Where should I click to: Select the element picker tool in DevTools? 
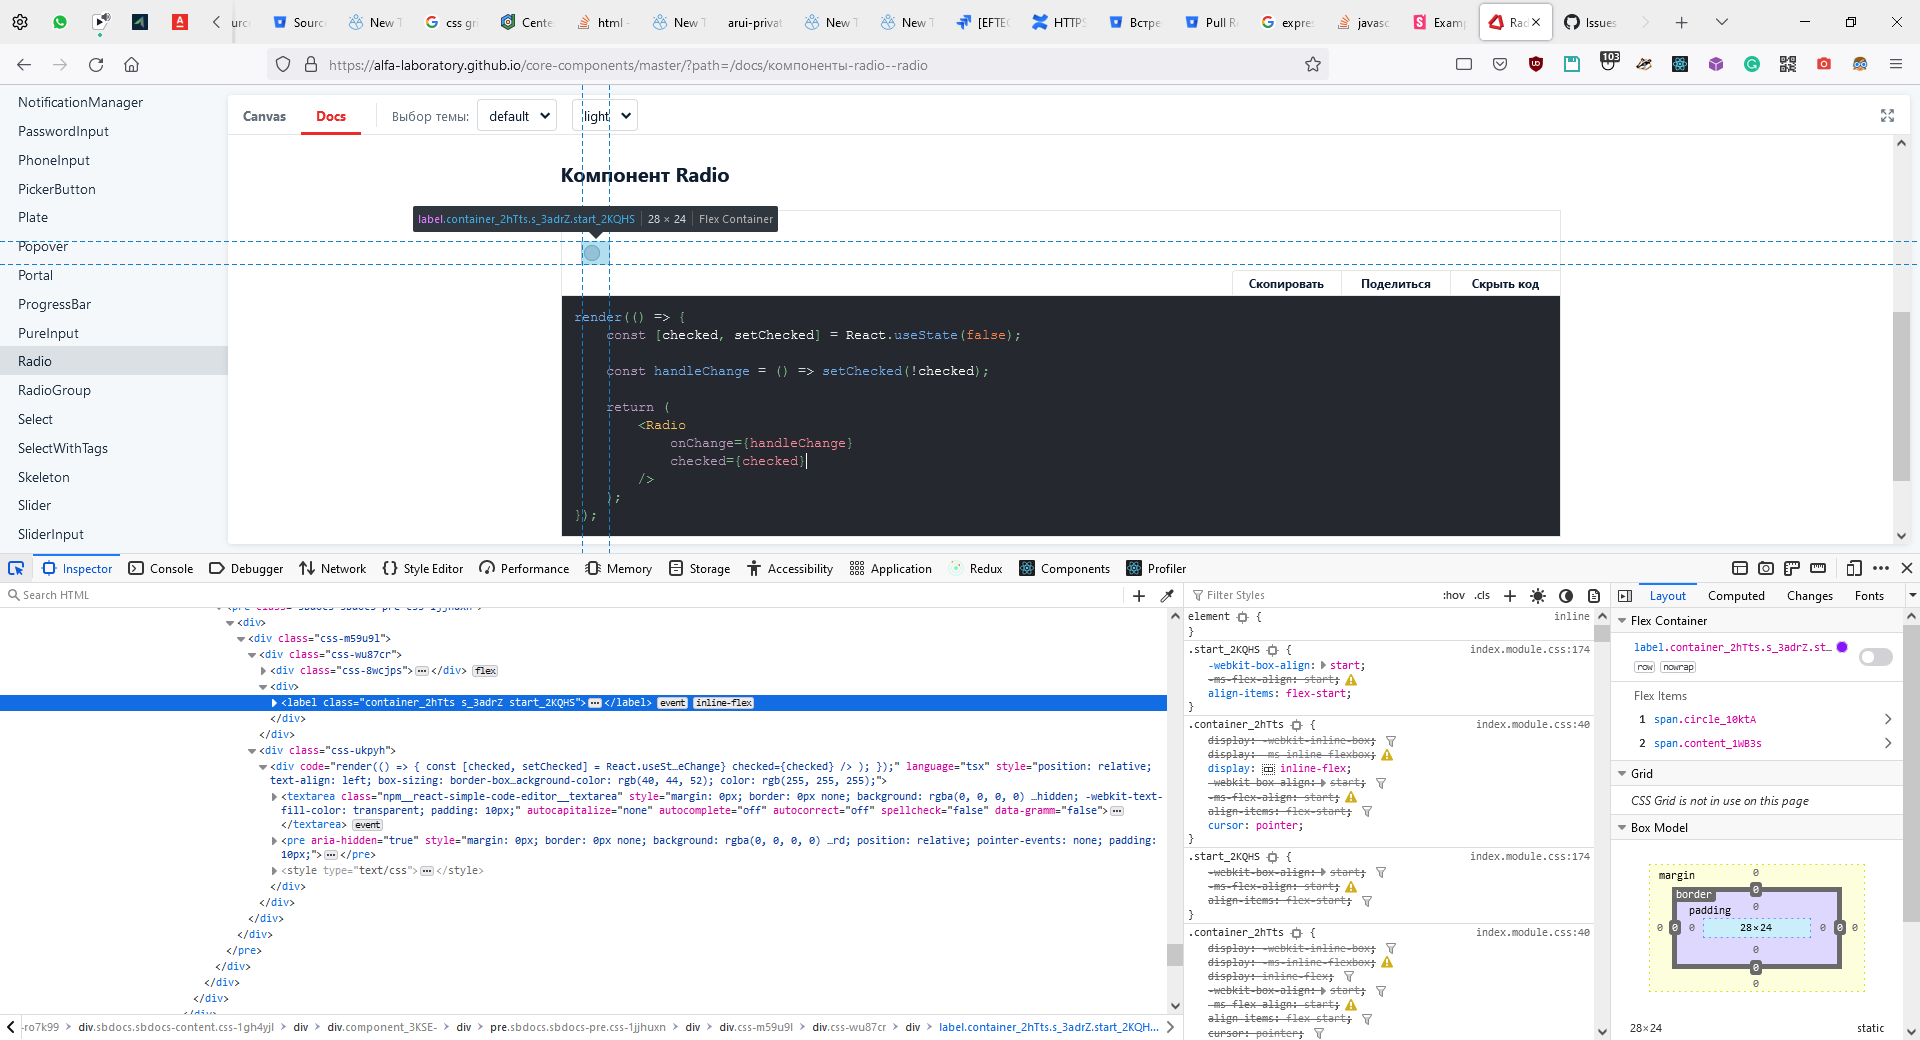[x=16, y=568]
